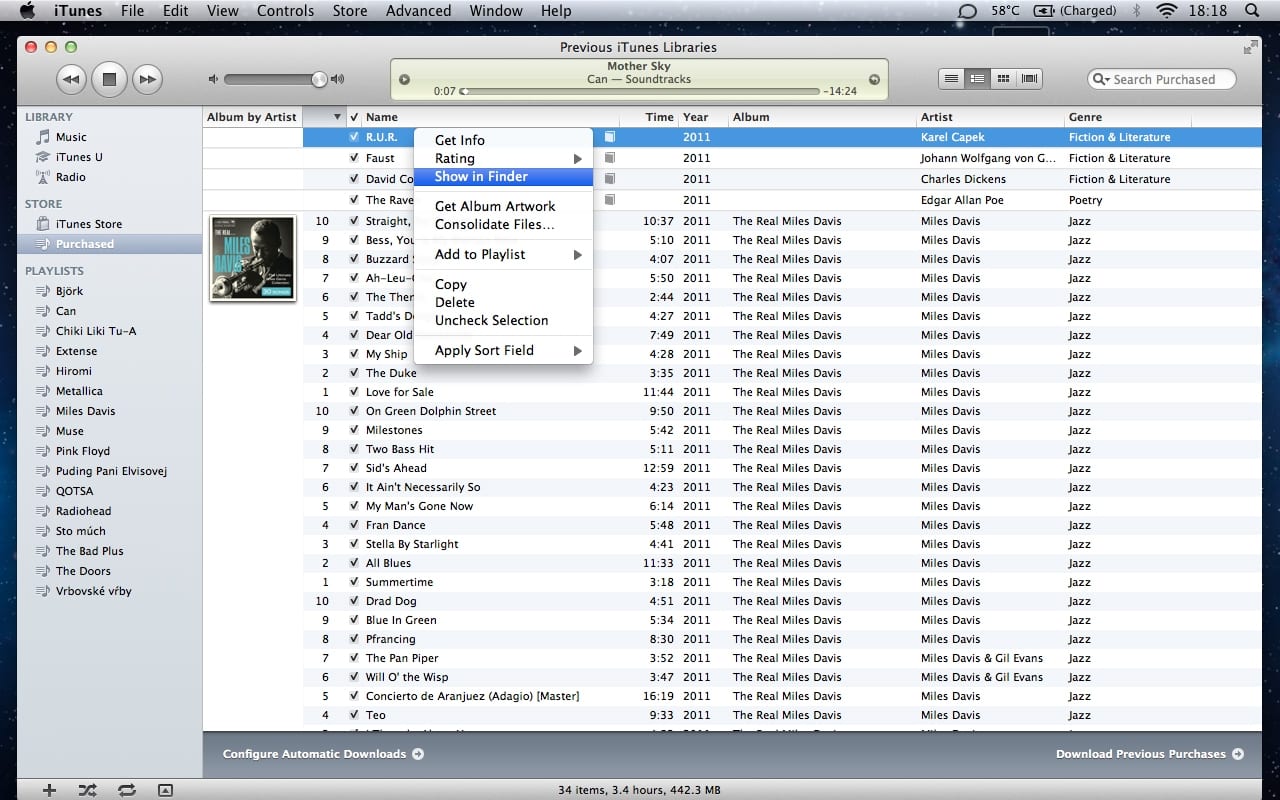Toggle the checkbox for Milestones
1280x800 pixels.
(x=354, y=430)
